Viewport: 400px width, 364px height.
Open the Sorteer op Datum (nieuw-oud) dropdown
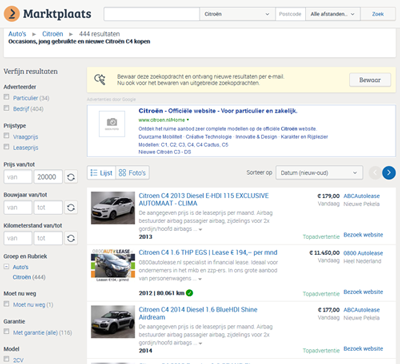tap(319, 173)
